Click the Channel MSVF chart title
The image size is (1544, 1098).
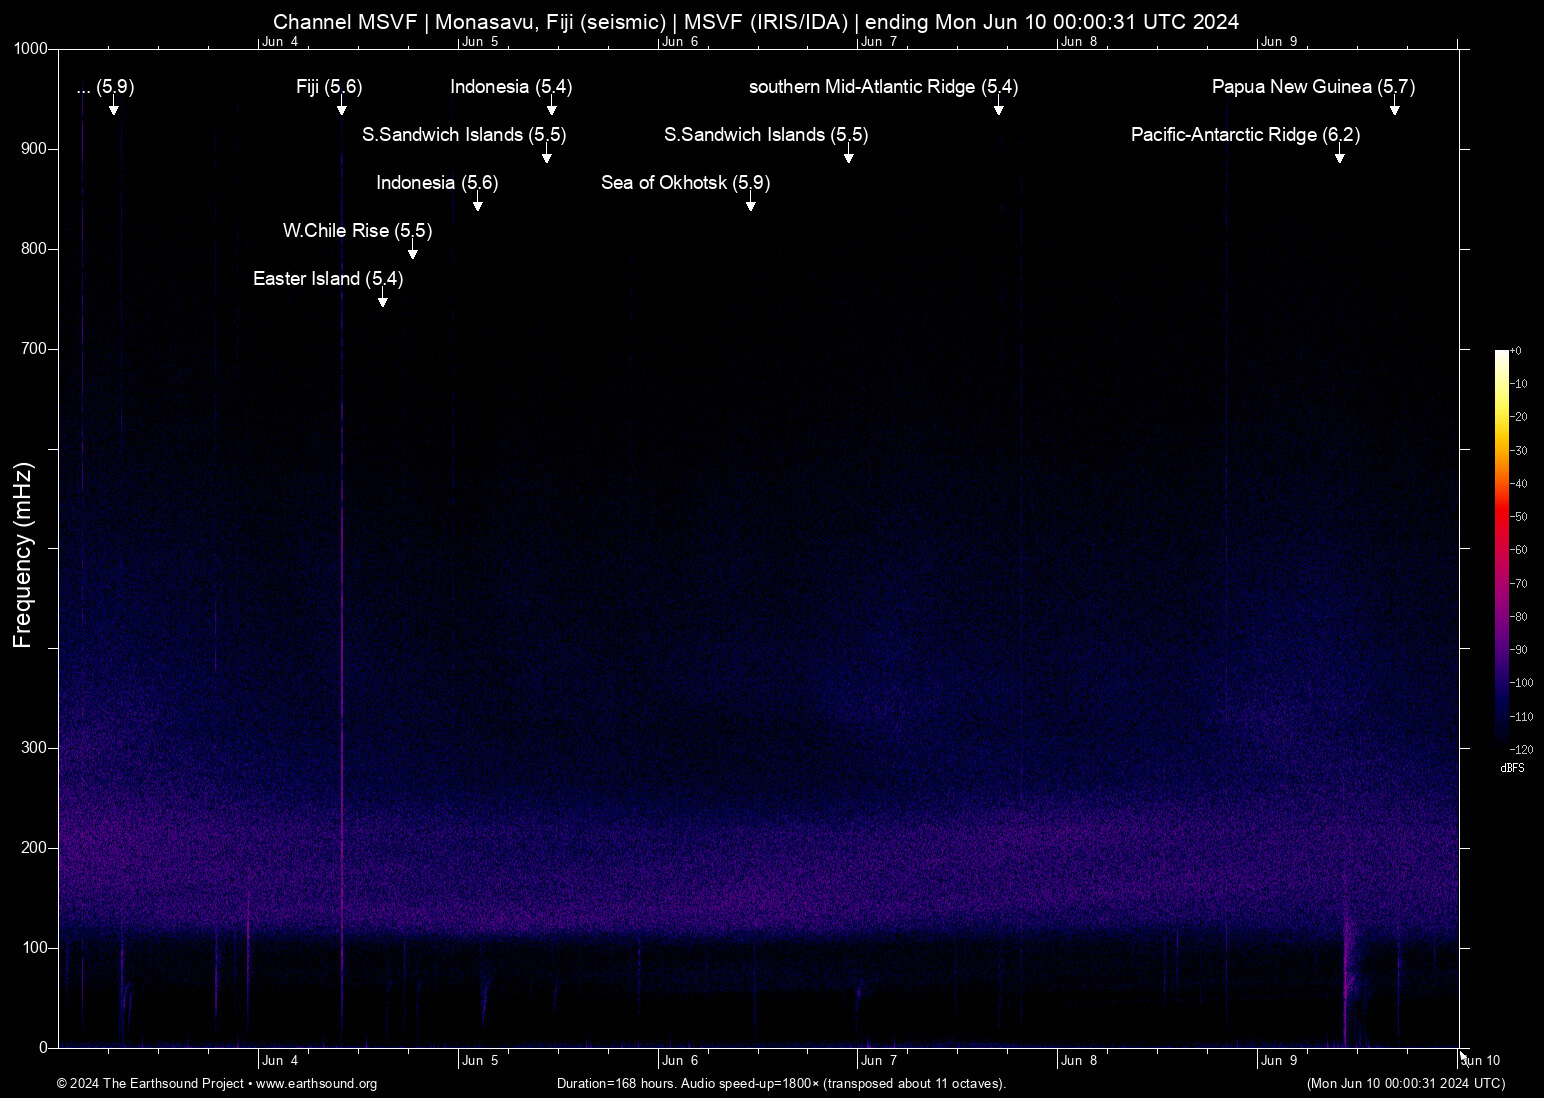pos(755,22)
